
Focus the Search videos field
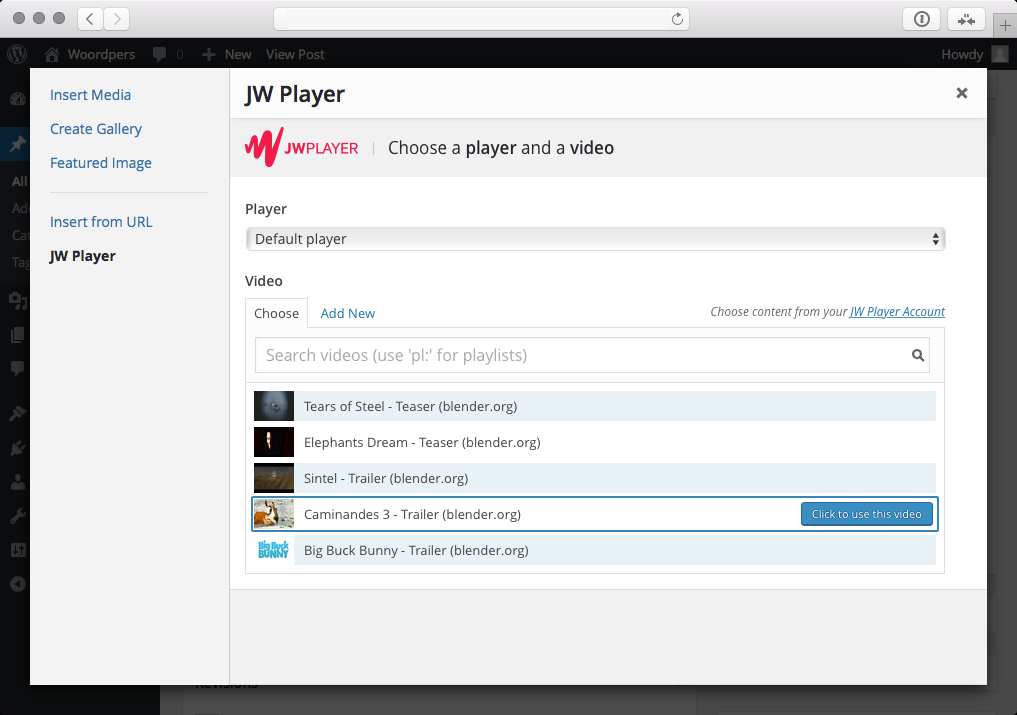pos(592,355)
